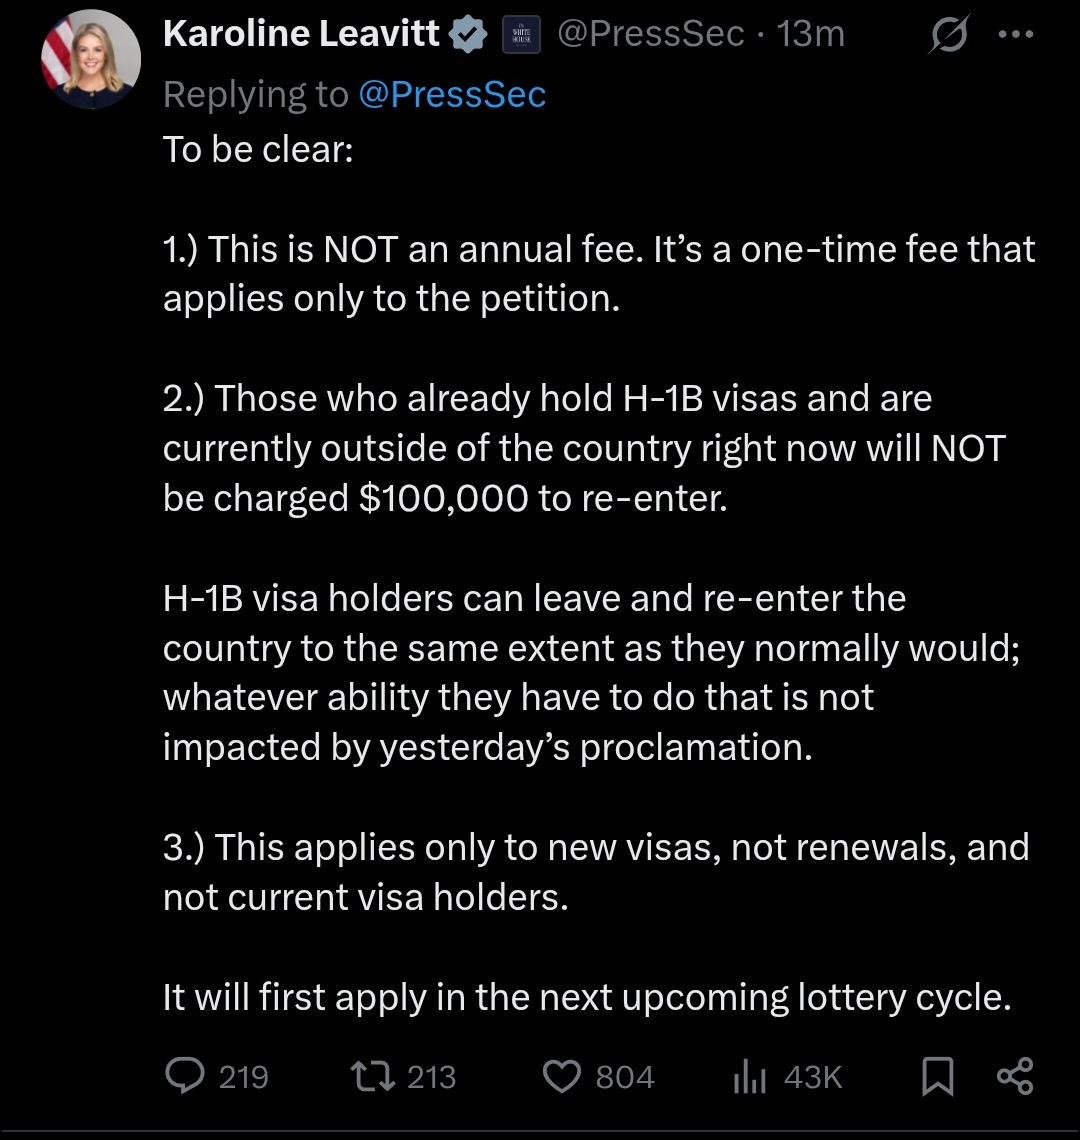The height and width of the screenshot is (1140, 1080).
Task: Open Karoline Leavitt's profile picture
Action: tap(91, 59)
